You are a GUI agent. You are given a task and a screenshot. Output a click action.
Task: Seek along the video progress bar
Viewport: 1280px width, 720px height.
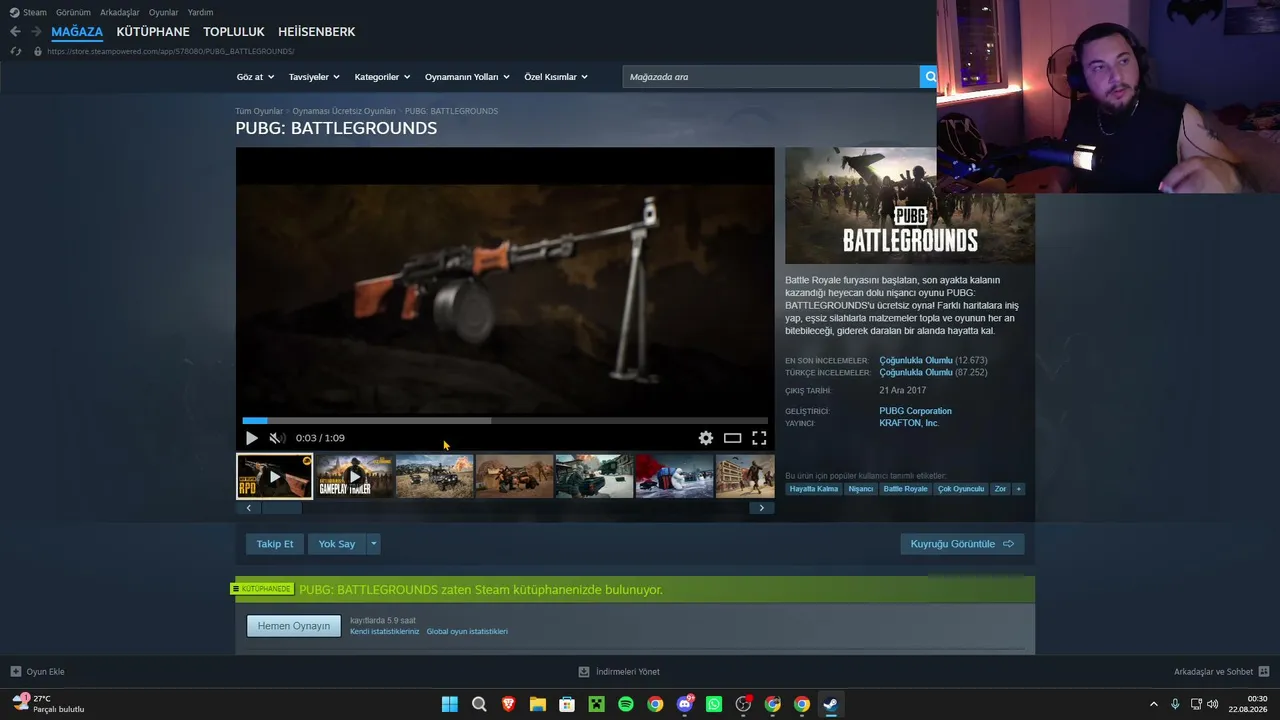coord(505,421)
